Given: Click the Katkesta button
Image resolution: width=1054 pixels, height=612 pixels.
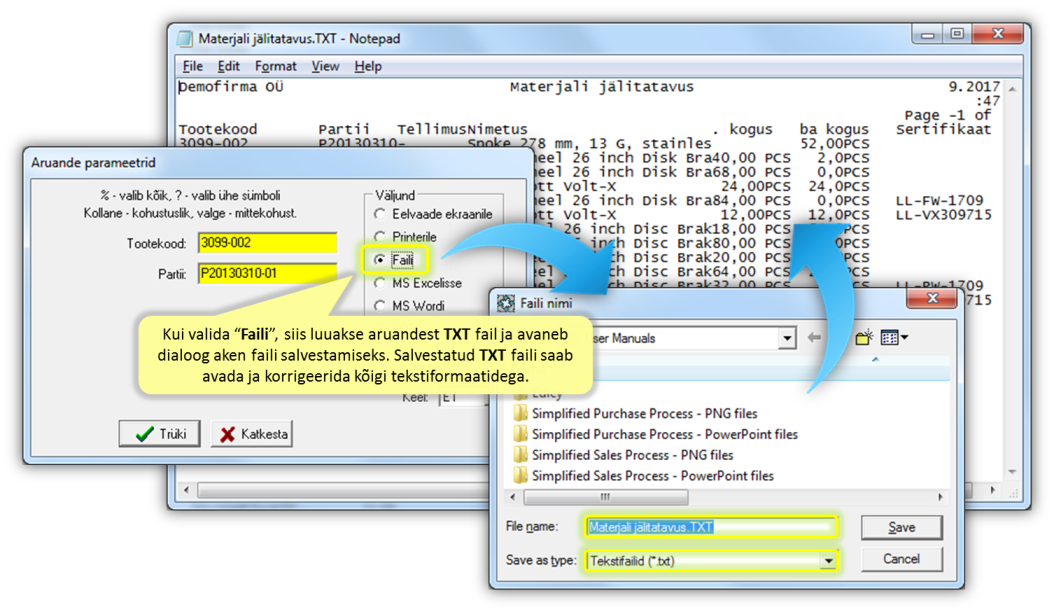Looking at the screenshot, I should [254, 434].
